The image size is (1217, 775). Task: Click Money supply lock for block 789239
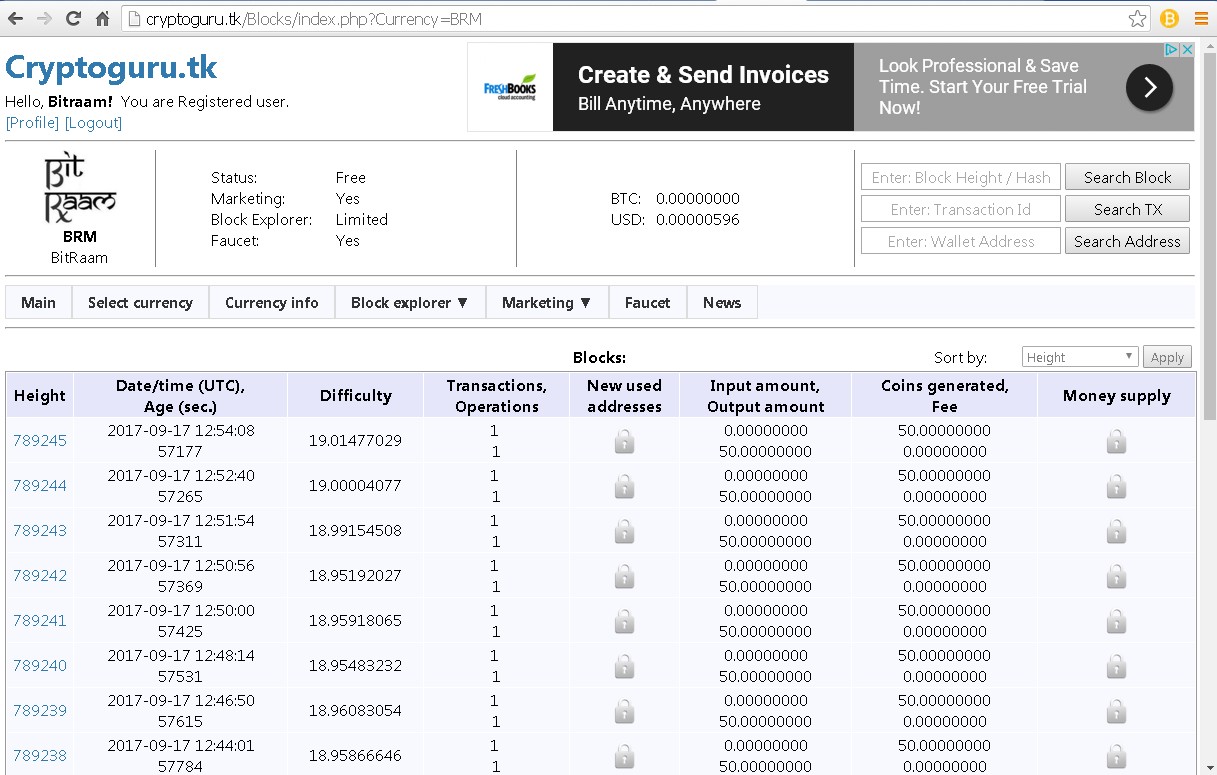(x=1116, y=711)
